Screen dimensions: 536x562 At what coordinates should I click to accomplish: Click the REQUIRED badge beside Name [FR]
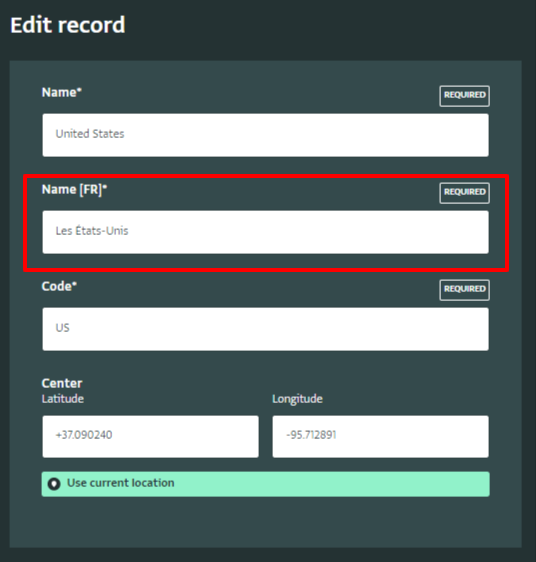[464, 193]
